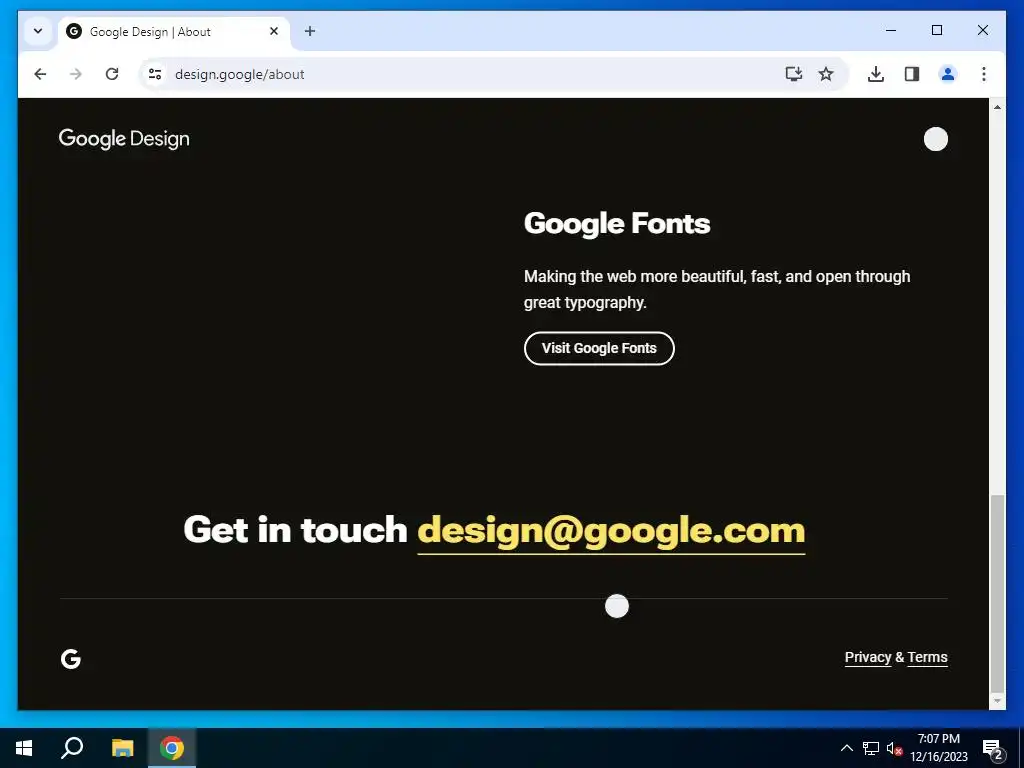This screenshot has width=1024, height=768.
Task: Click the Chrome taskbar icon
Action: 172,748
